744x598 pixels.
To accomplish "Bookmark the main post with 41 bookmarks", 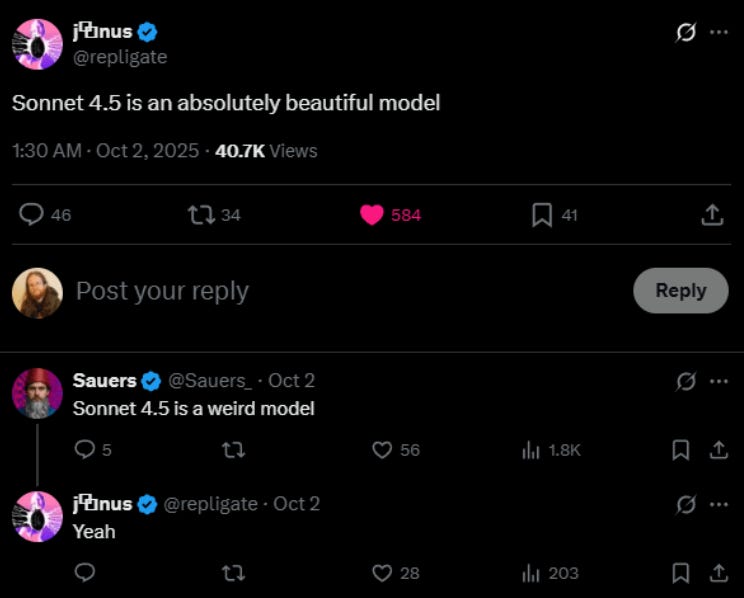I will coord(542,214).
